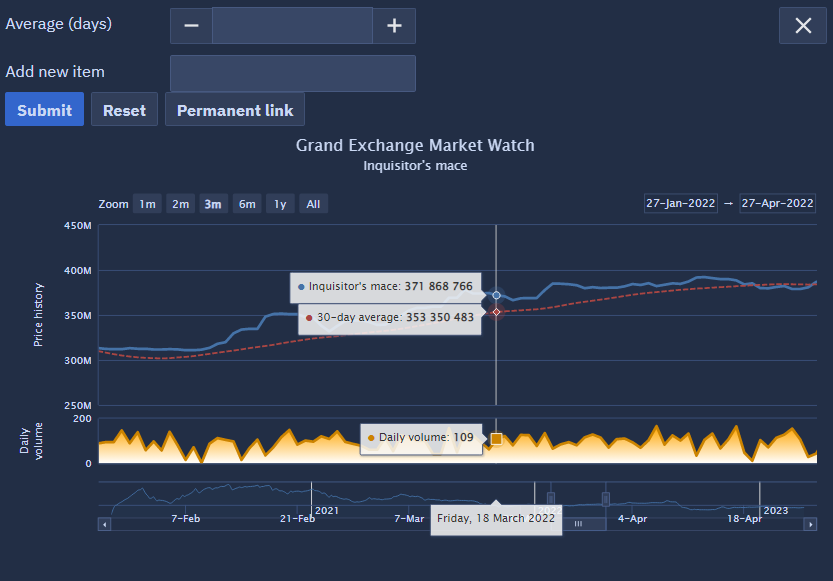Click the Average (days) input field

(292, 25)
